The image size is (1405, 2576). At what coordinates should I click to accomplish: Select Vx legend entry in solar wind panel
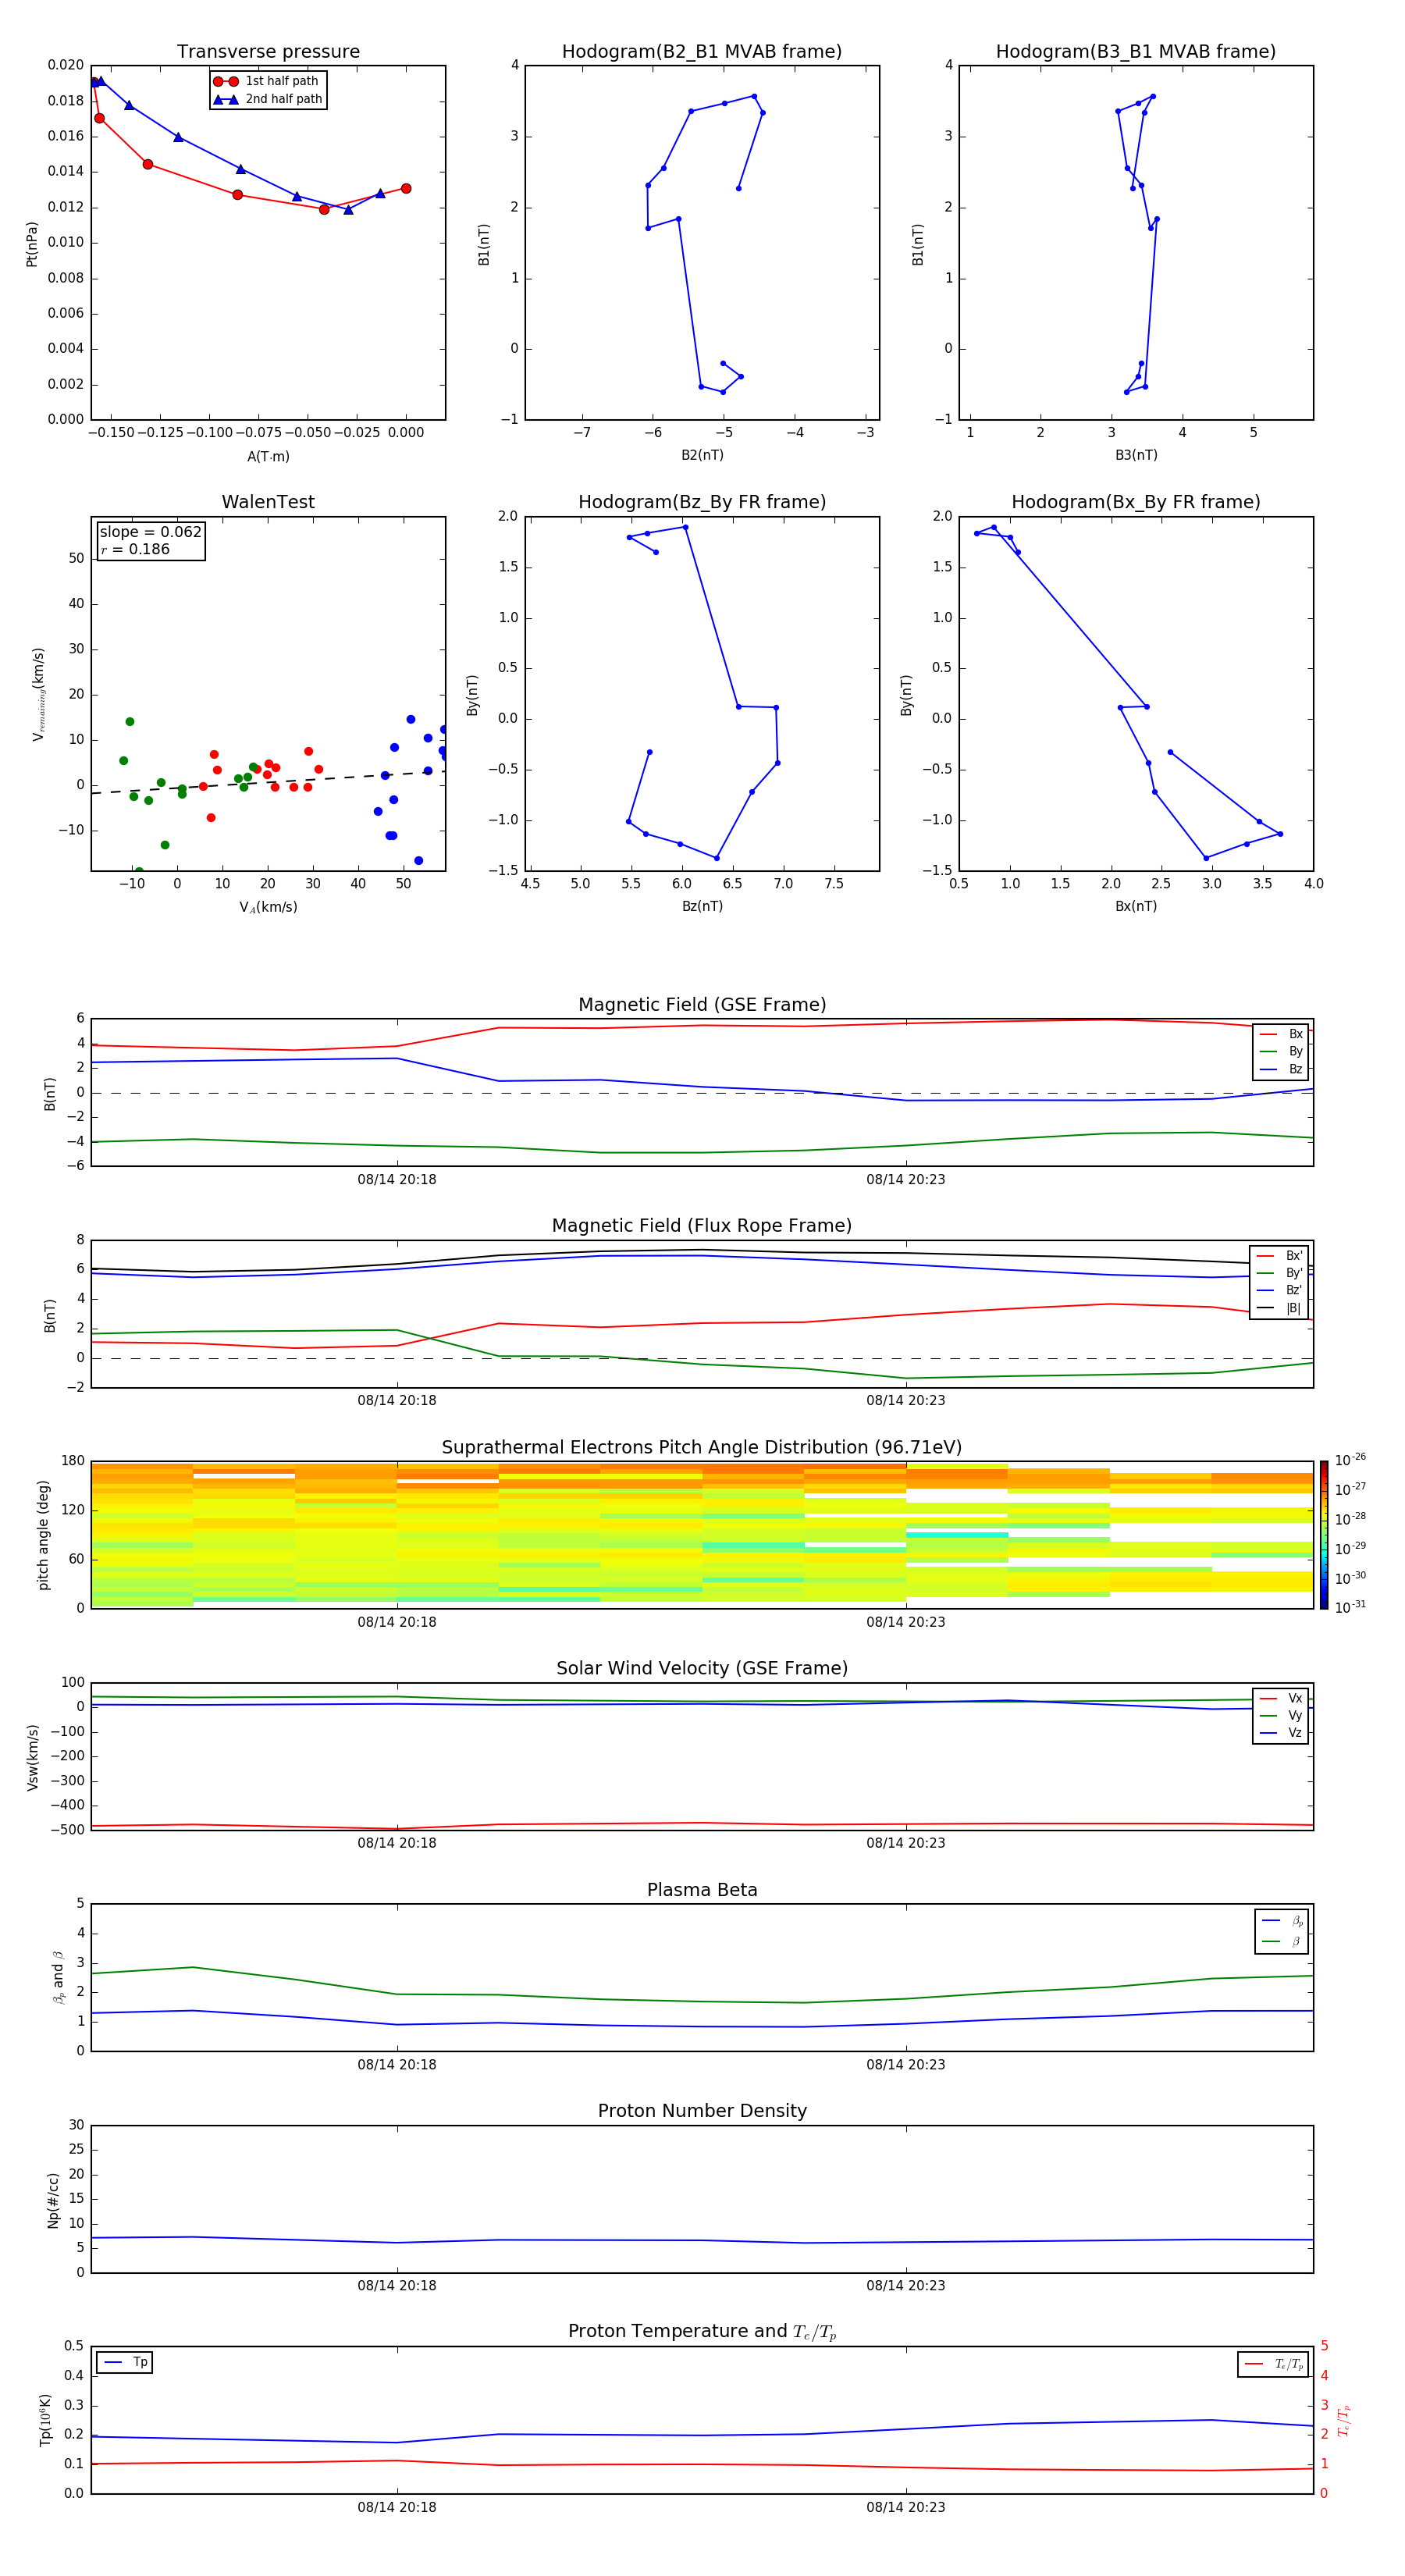click(1282, 1698)
